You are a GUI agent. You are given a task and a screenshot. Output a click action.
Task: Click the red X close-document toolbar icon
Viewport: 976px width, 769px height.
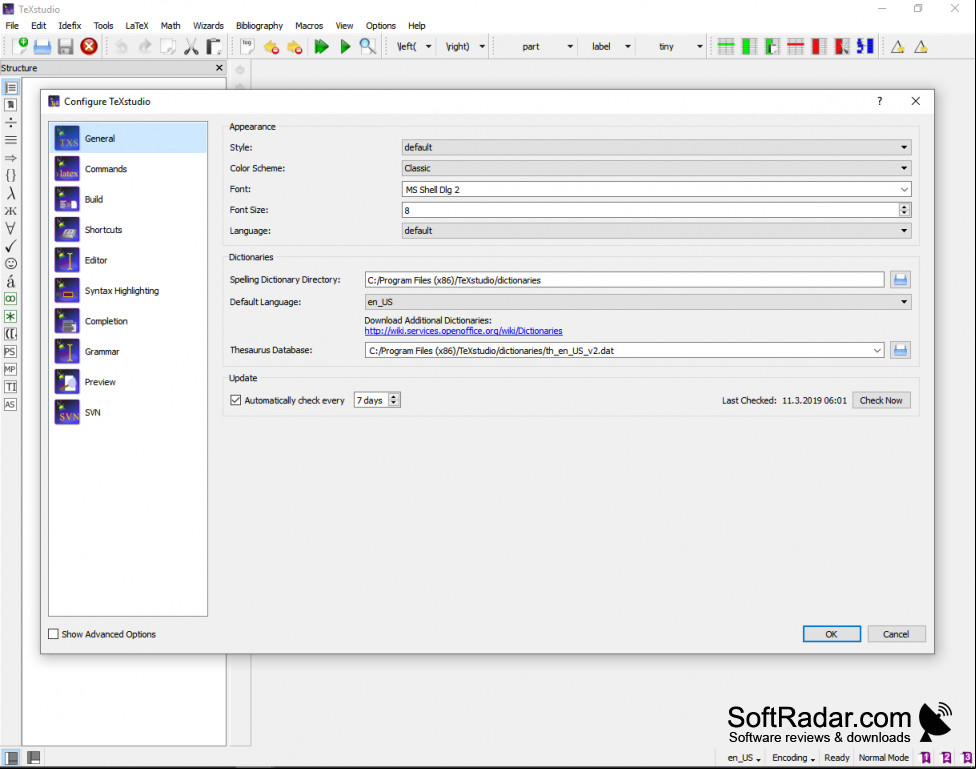click(89, 46)
